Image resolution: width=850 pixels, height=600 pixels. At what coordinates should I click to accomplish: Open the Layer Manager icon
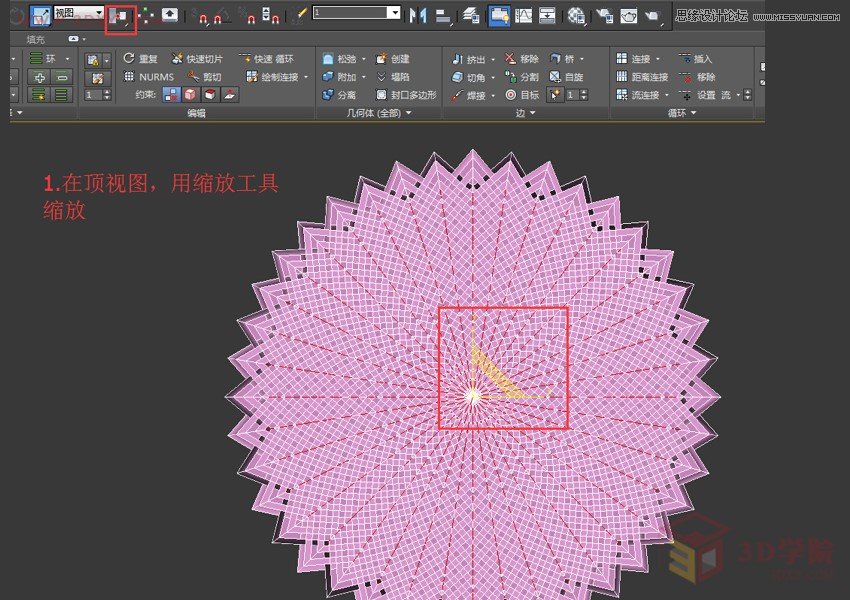(471, 16)
